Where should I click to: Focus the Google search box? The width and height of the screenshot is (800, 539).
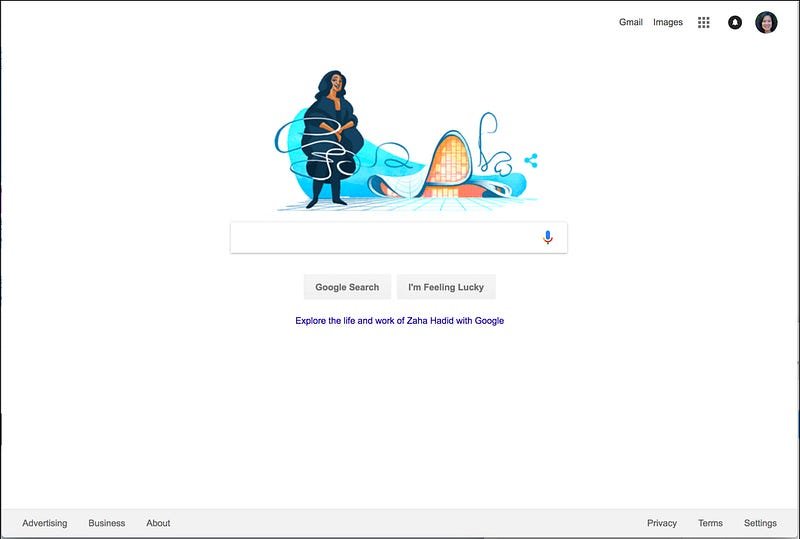[x=398, y=237]
